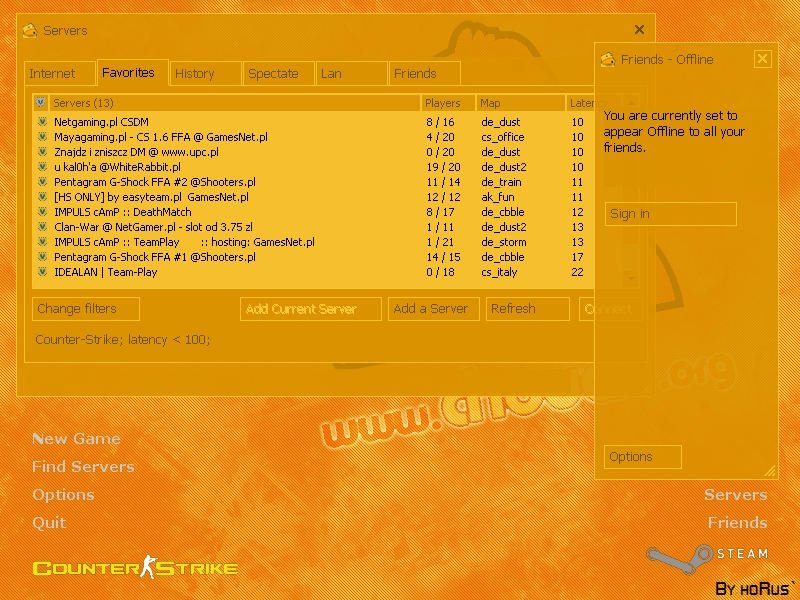This screenshot has width=800, height=600.
Task: Click the icon beside IDEALAN | Team-Play server
Action: click(x=42, y=272)
